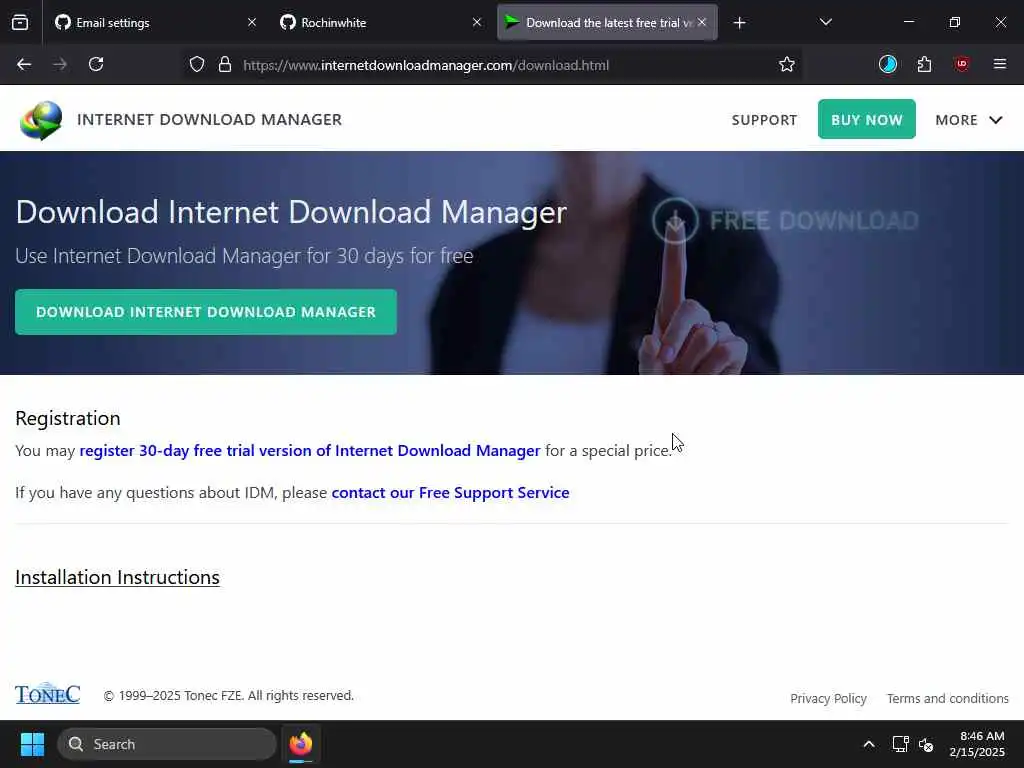The height and width of the screenshot is (768, 1024).
Task: Click DOWNLOAD INTERNET DOWNLOAD MANAGER button
Action: point(206,312)
